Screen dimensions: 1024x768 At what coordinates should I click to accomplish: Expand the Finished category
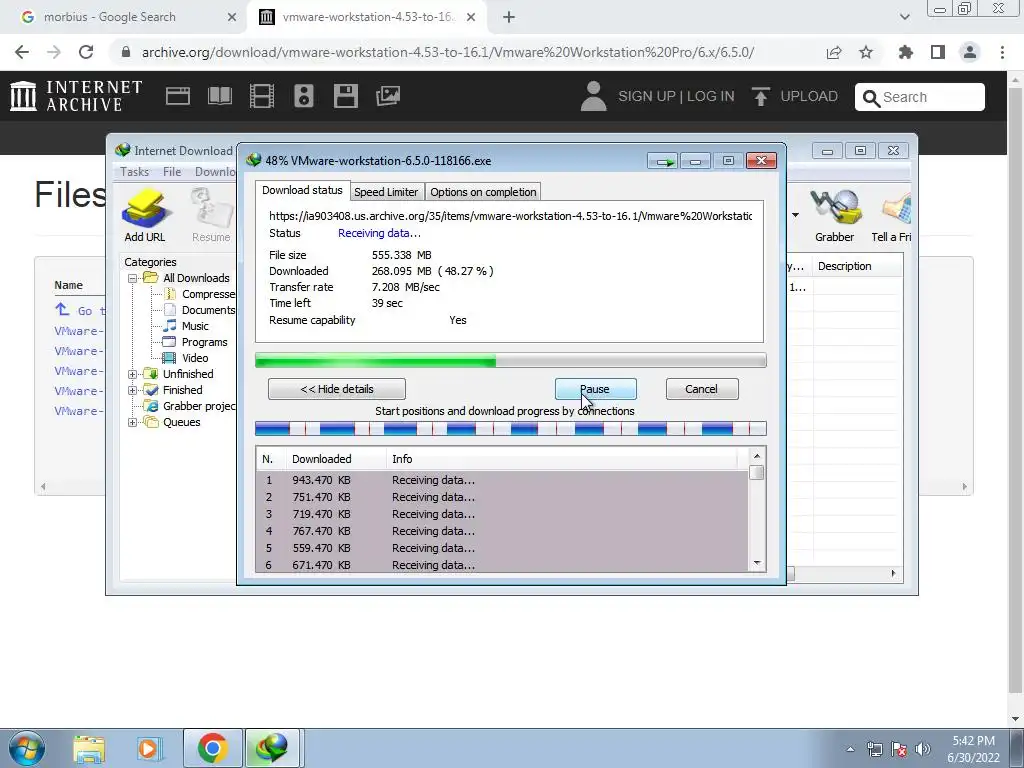pos(132,391)
